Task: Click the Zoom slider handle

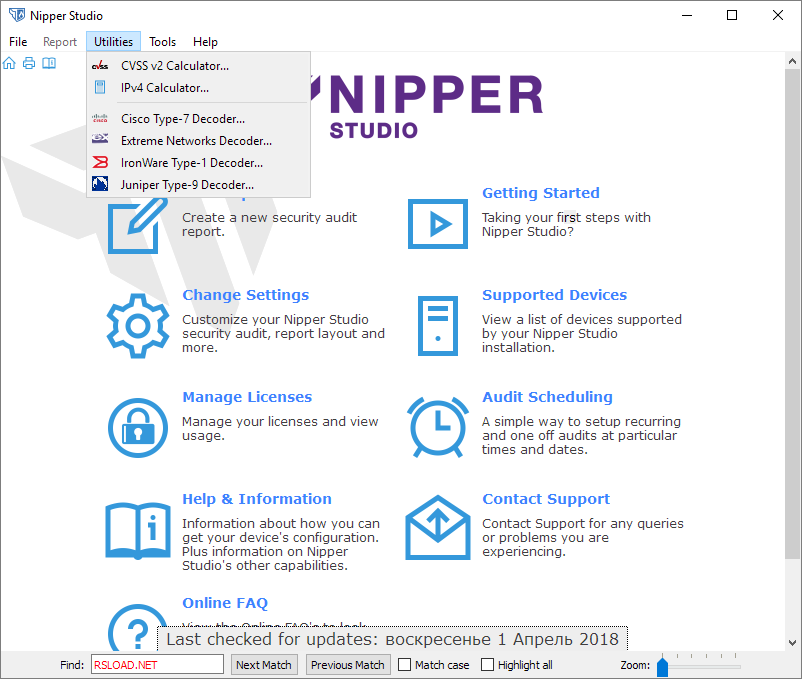Action: [662, 666]
